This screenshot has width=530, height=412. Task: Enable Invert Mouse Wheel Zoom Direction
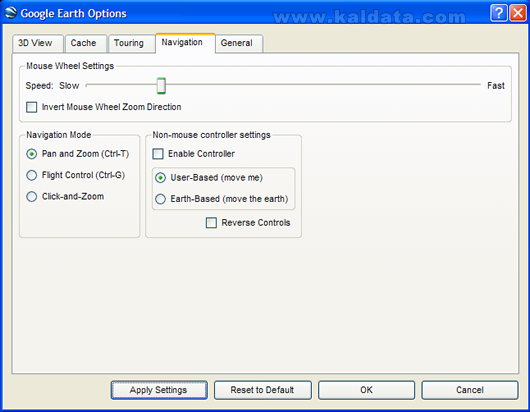[x=32, y=107]
